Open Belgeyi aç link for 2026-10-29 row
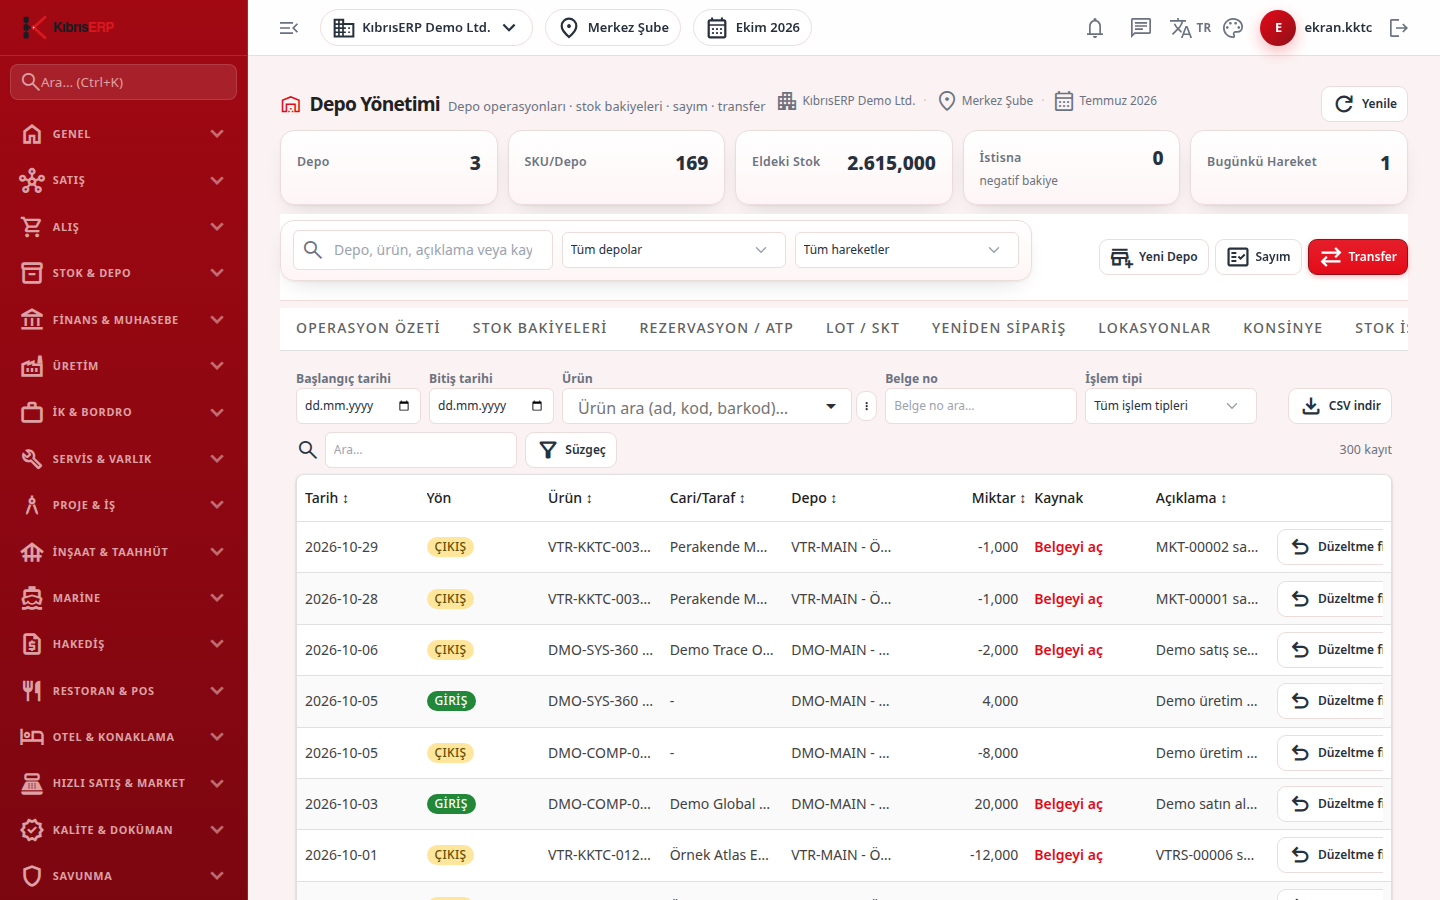The image size is (1440, 900). tap(1068, 547)
